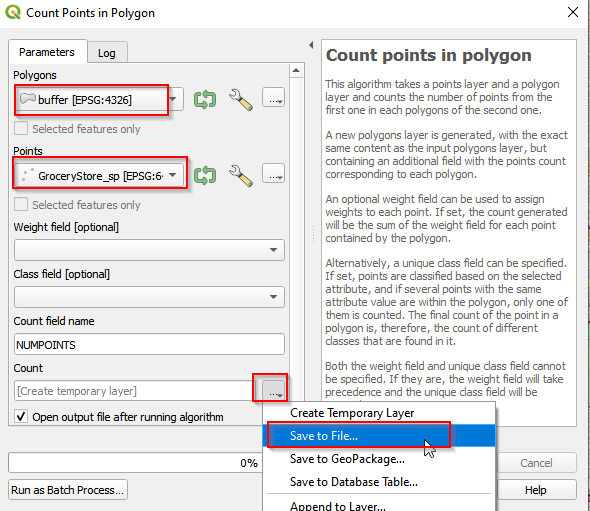
Task: Click the QGIS logo in title bar
Action: coord(13,12)
